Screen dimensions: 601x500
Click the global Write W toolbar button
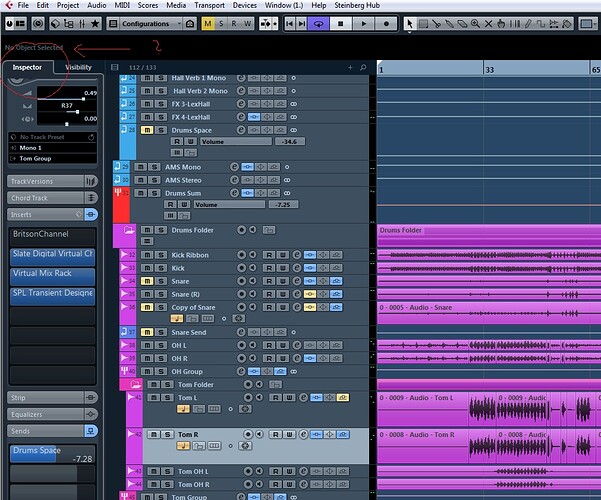pyautogui.click(x=248, y=24)
